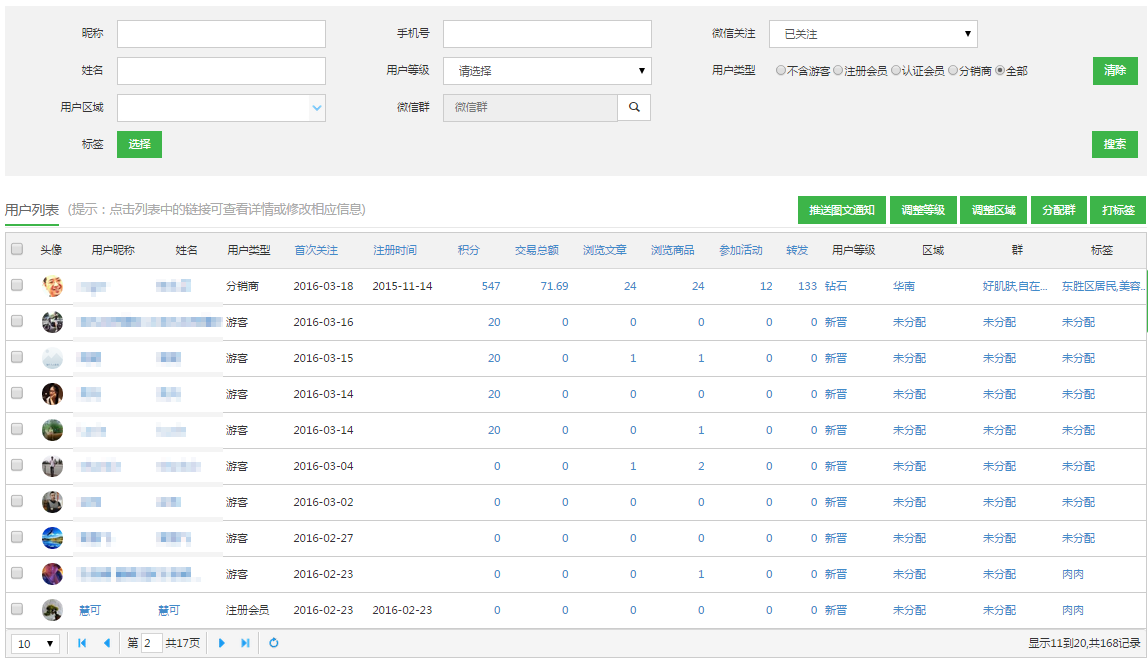
Task: Go to the first page of results
Action: [x=82, y=643]
